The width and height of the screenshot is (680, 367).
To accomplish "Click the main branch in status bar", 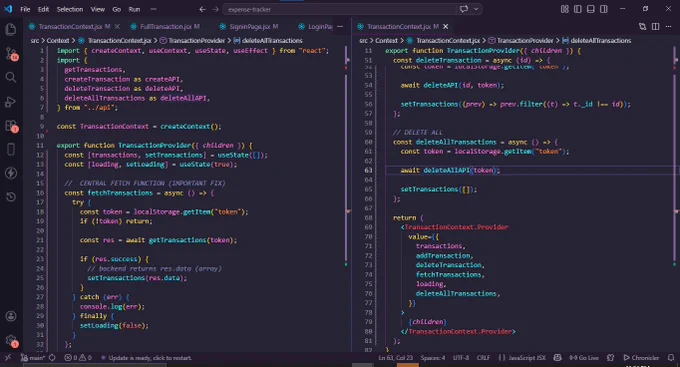I will (x=33, y=358).
